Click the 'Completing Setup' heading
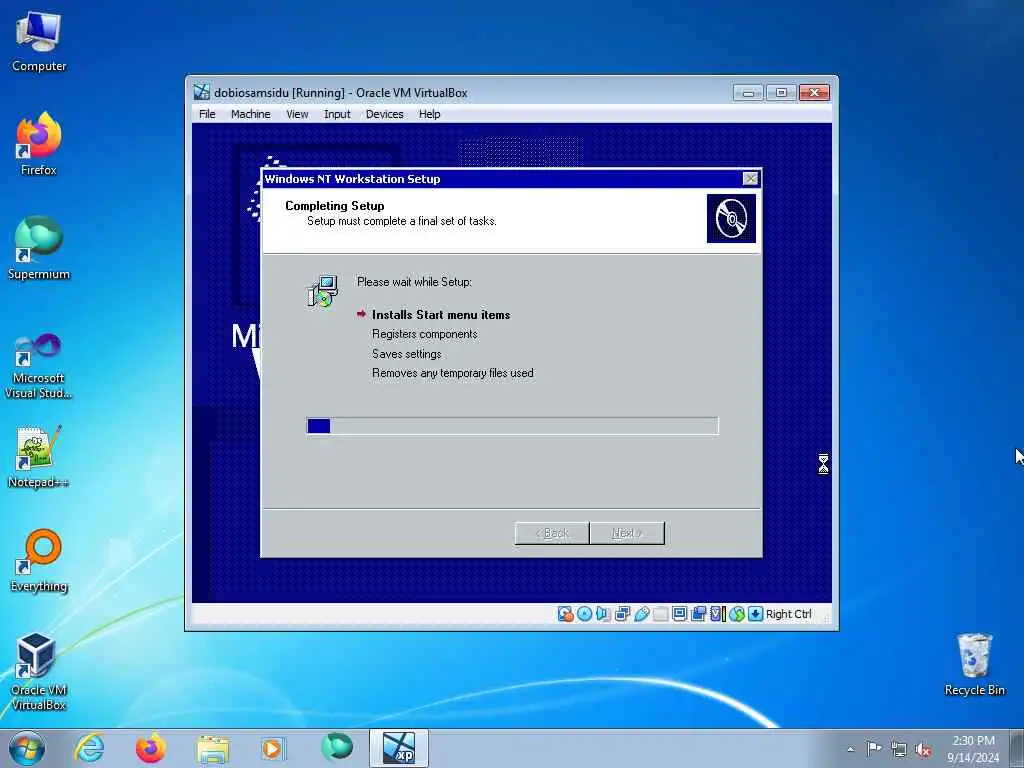 coord(334,206)
